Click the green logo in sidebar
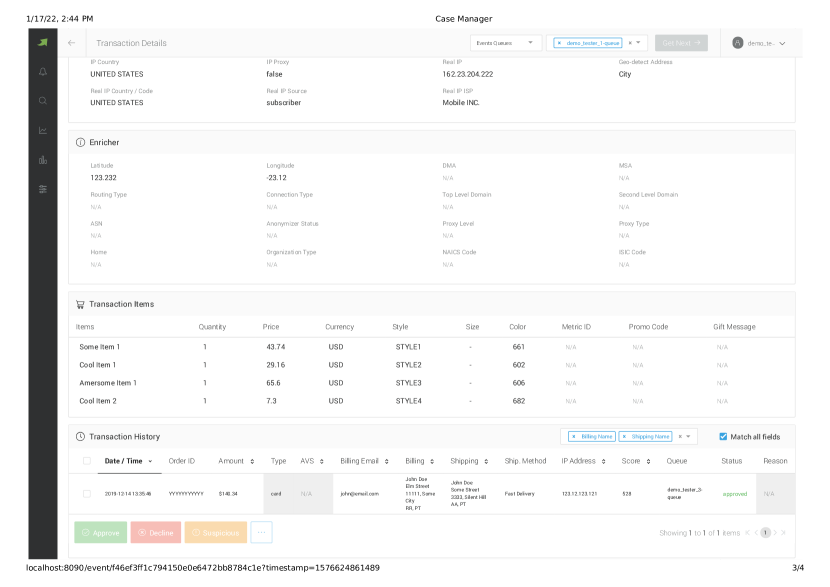 (43, 42)
